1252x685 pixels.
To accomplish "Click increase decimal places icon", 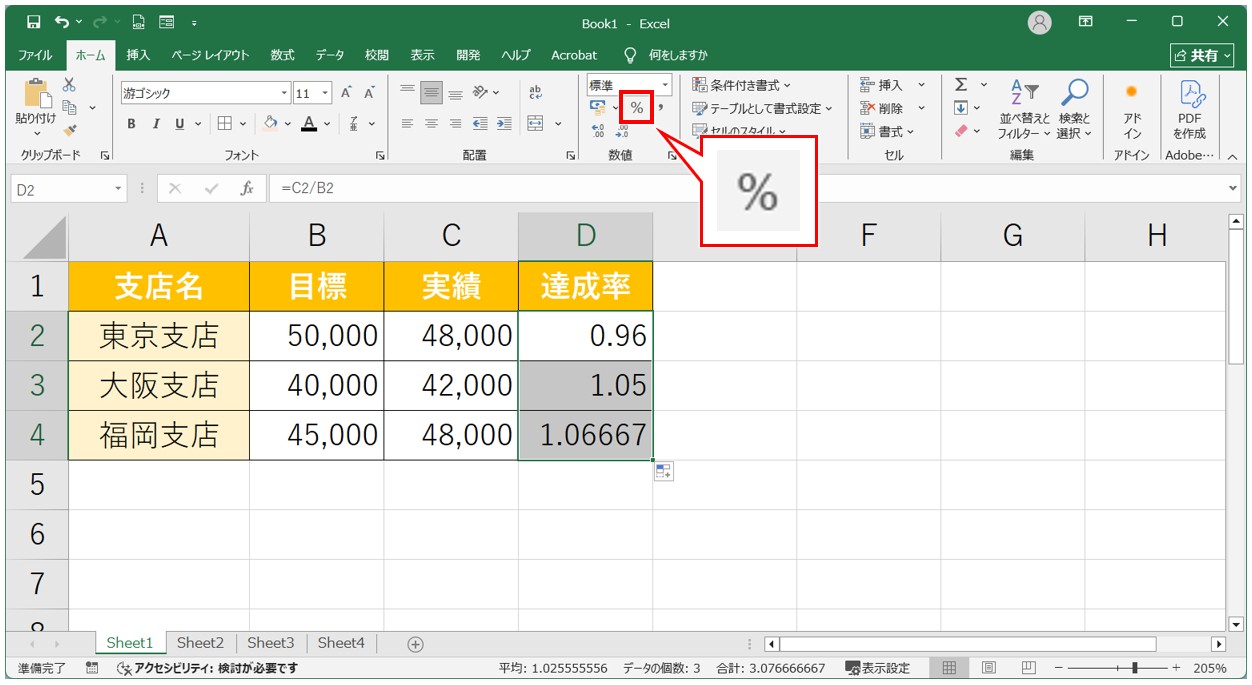I will pyautogui.click(x=599, y=130).
